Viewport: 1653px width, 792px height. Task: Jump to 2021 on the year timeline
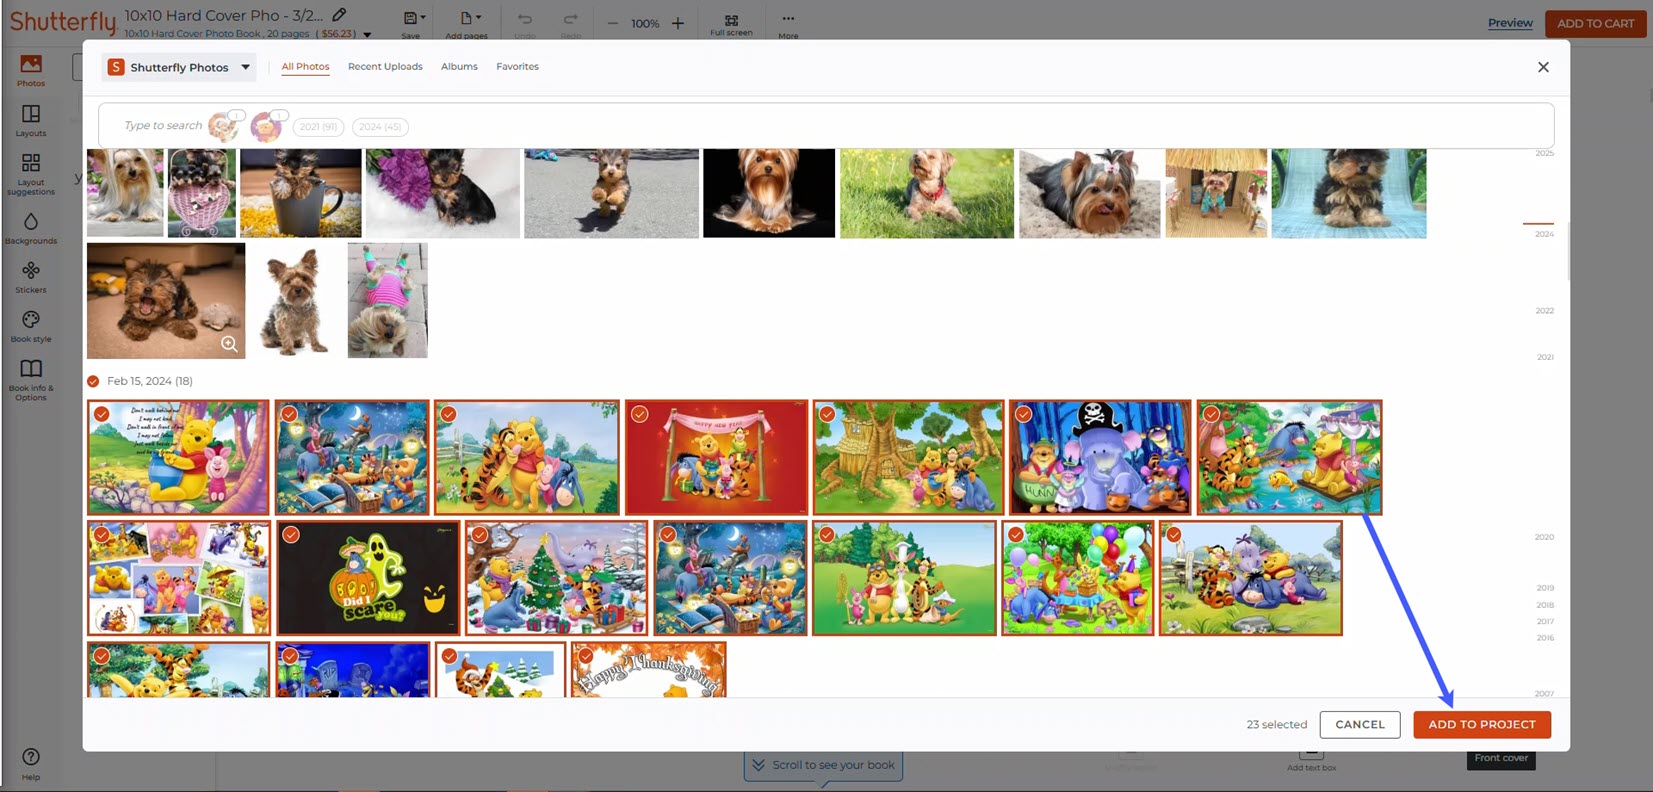[1544, 357]
